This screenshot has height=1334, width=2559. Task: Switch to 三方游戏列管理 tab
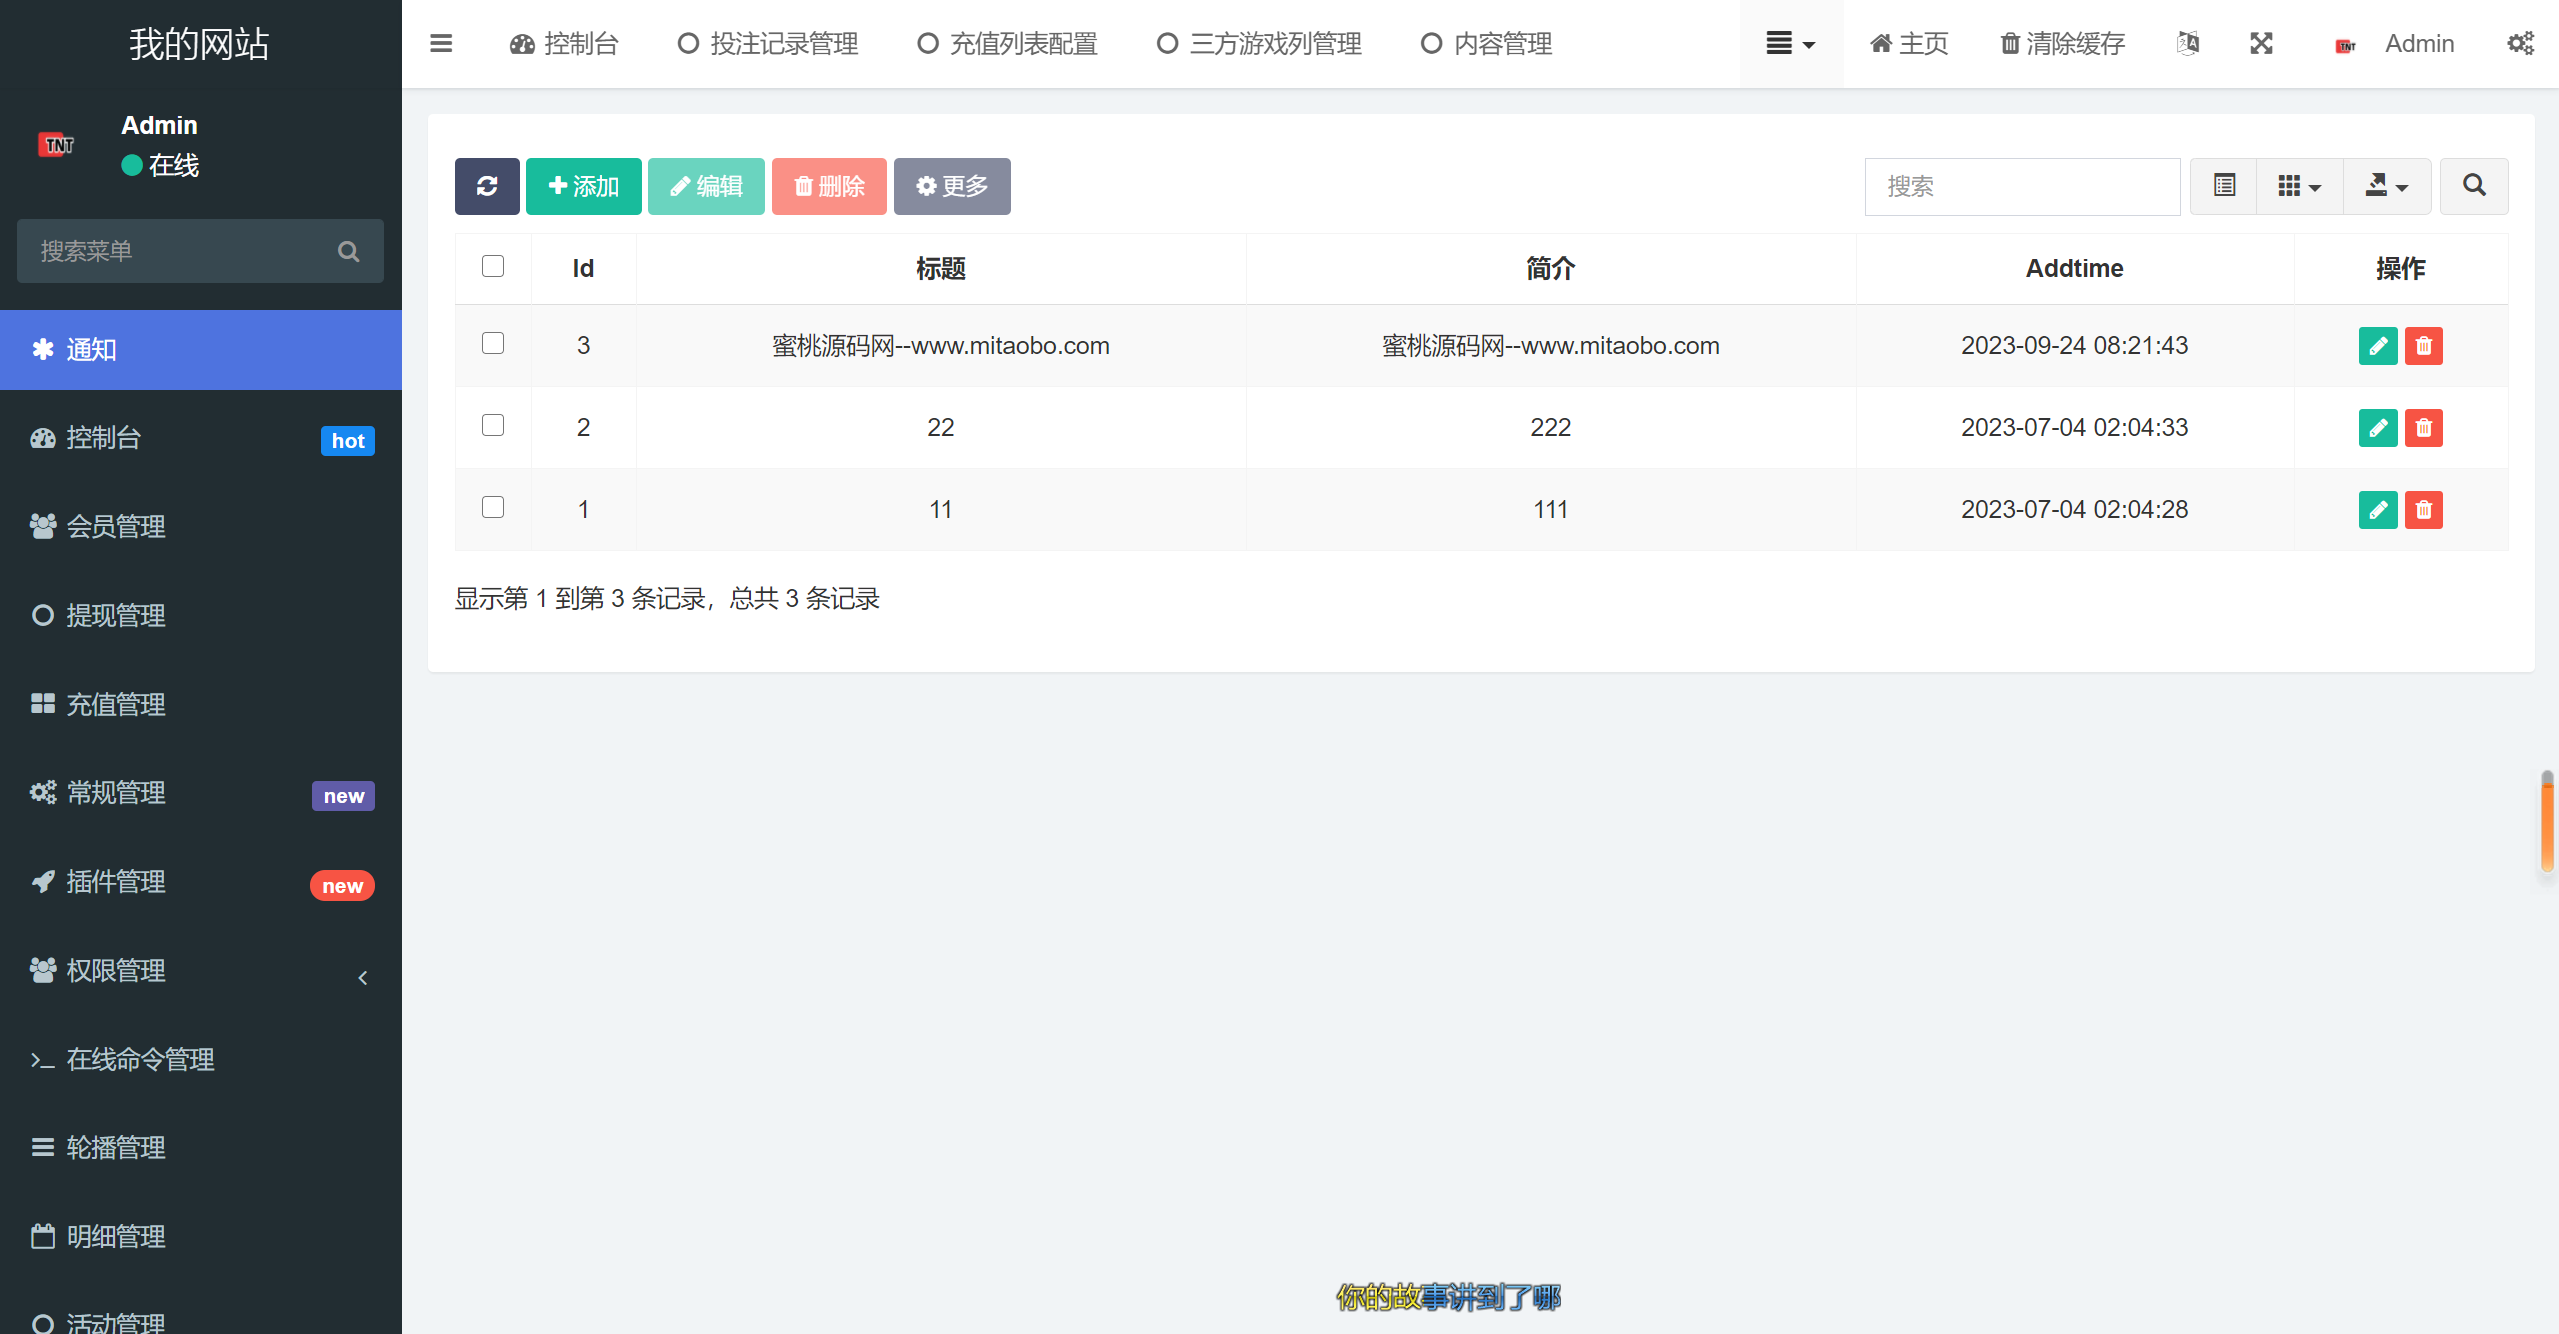point(1260,44)
